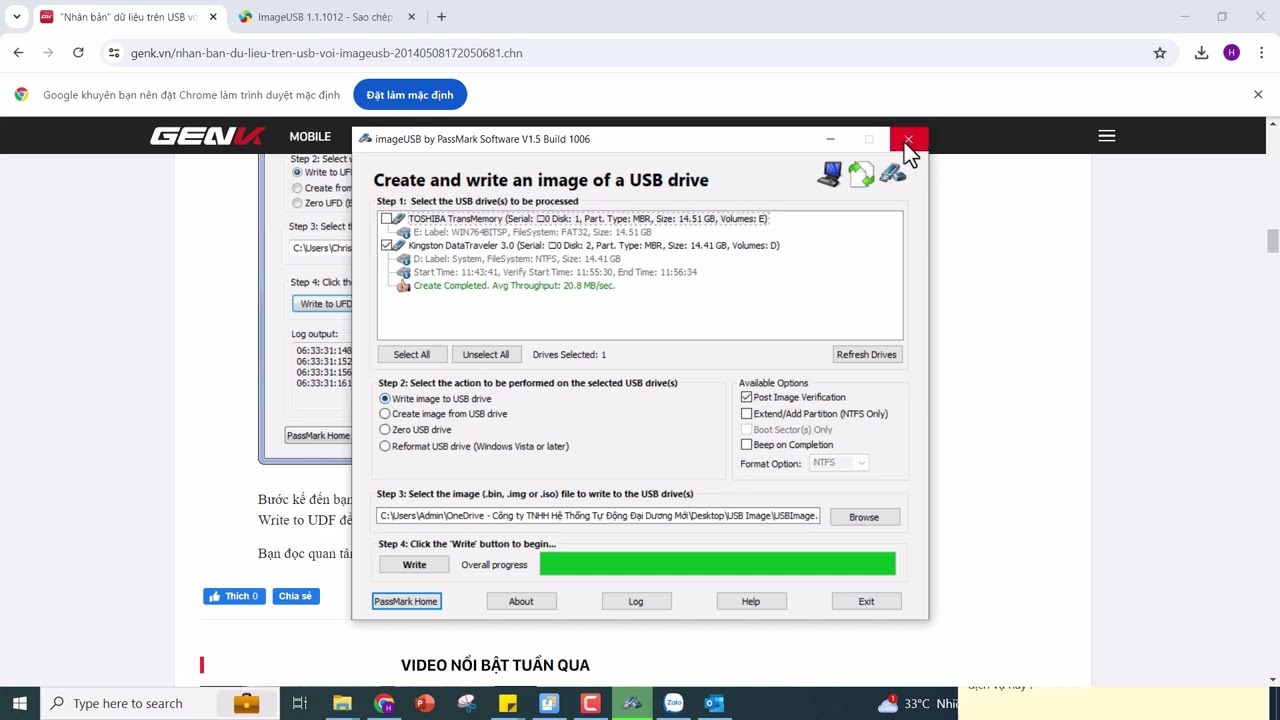The image size is (1280, 720).
Task: Dismiss the default browser banner
Action: 1258,94
